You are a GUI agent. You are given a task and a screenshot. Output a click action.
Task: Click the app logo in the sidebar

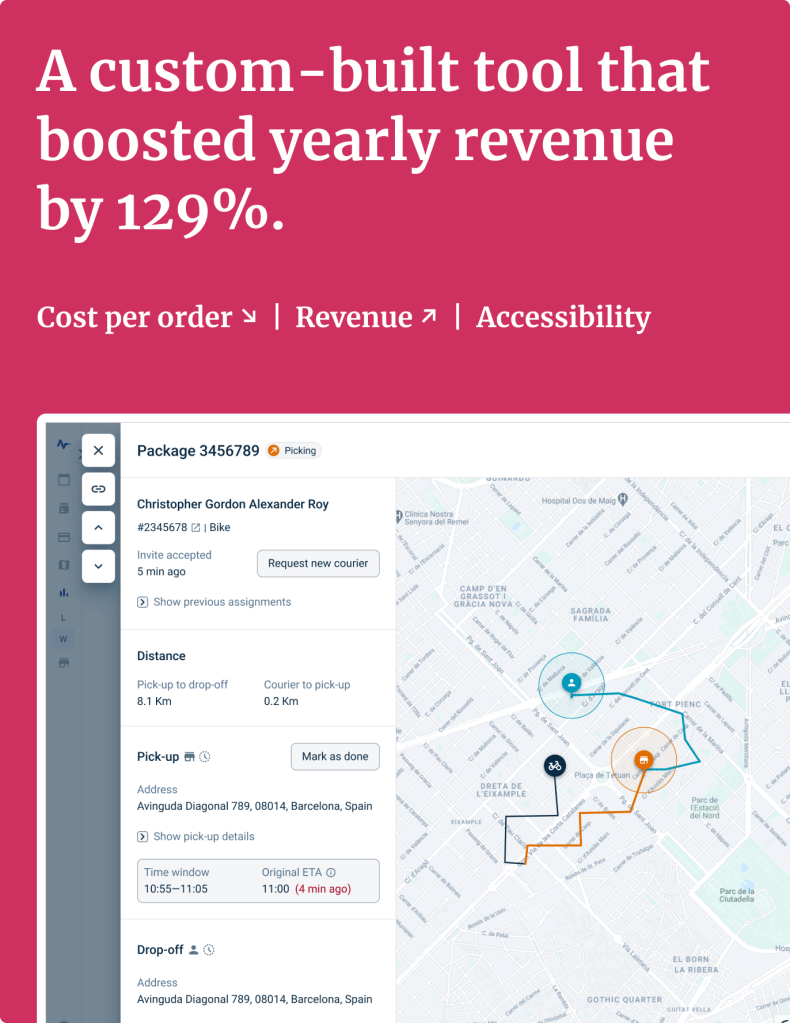coord(63,444)
